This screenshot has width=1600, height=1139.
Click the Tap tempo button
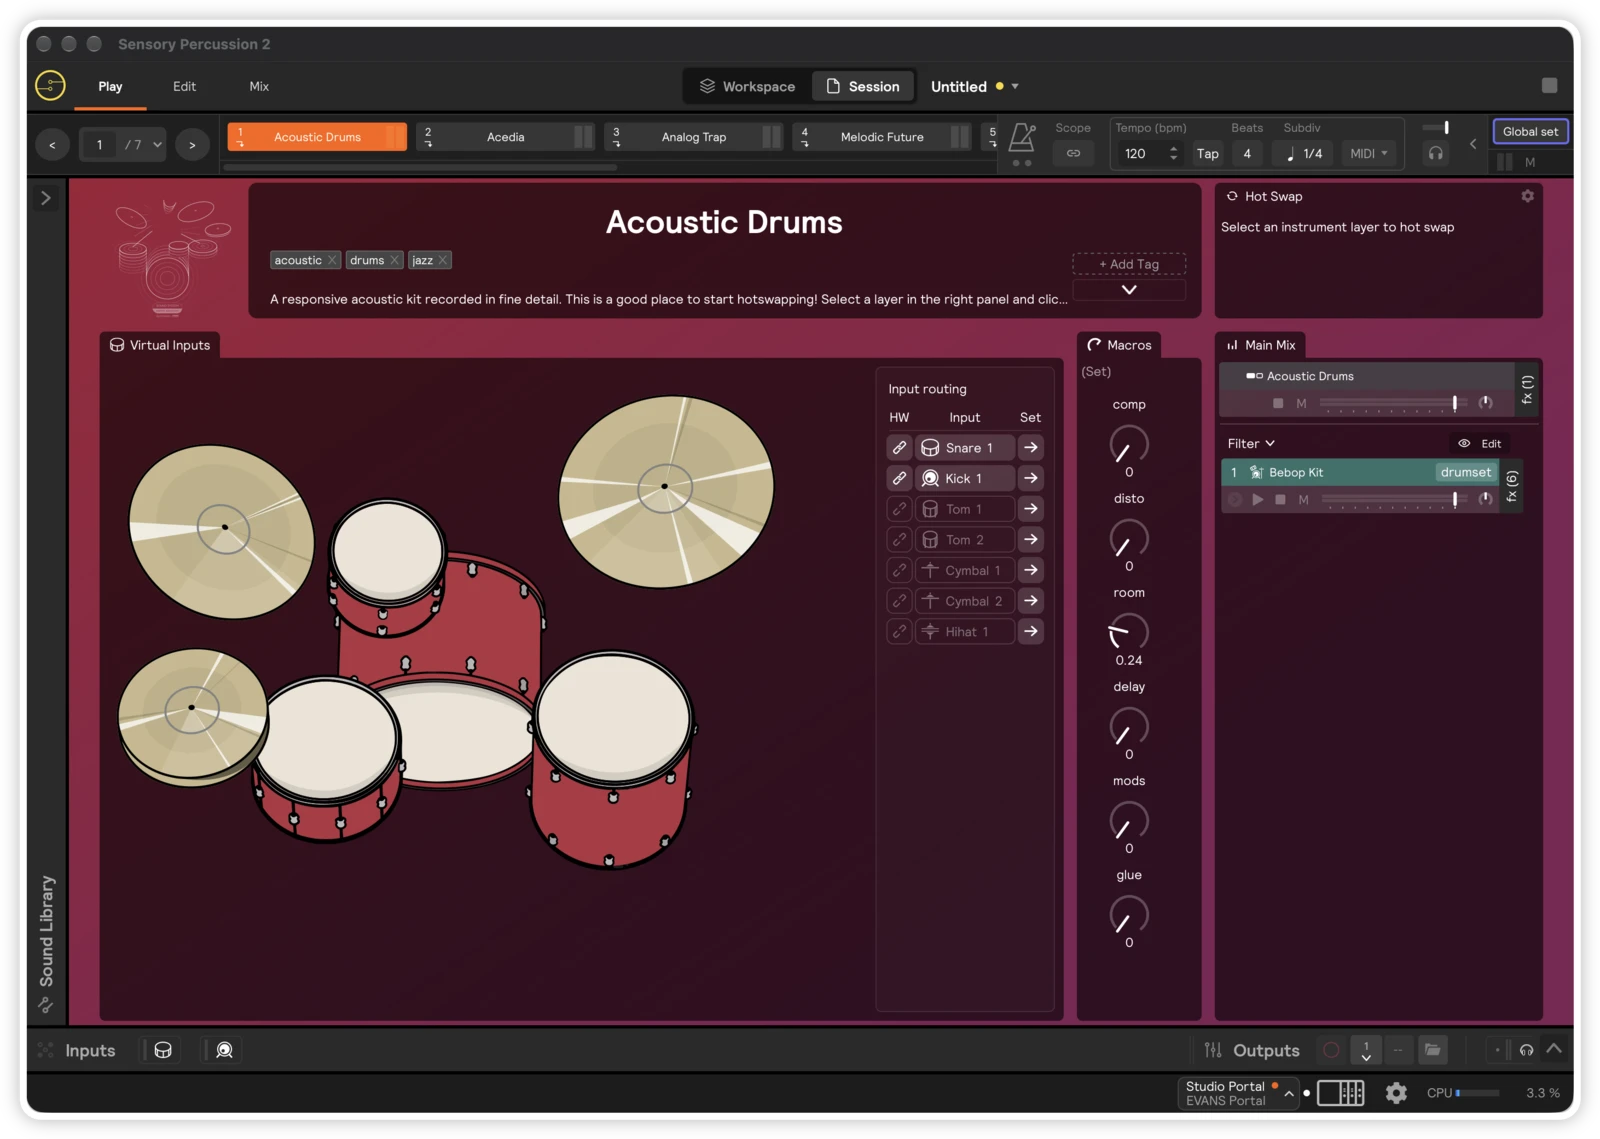1208,154
